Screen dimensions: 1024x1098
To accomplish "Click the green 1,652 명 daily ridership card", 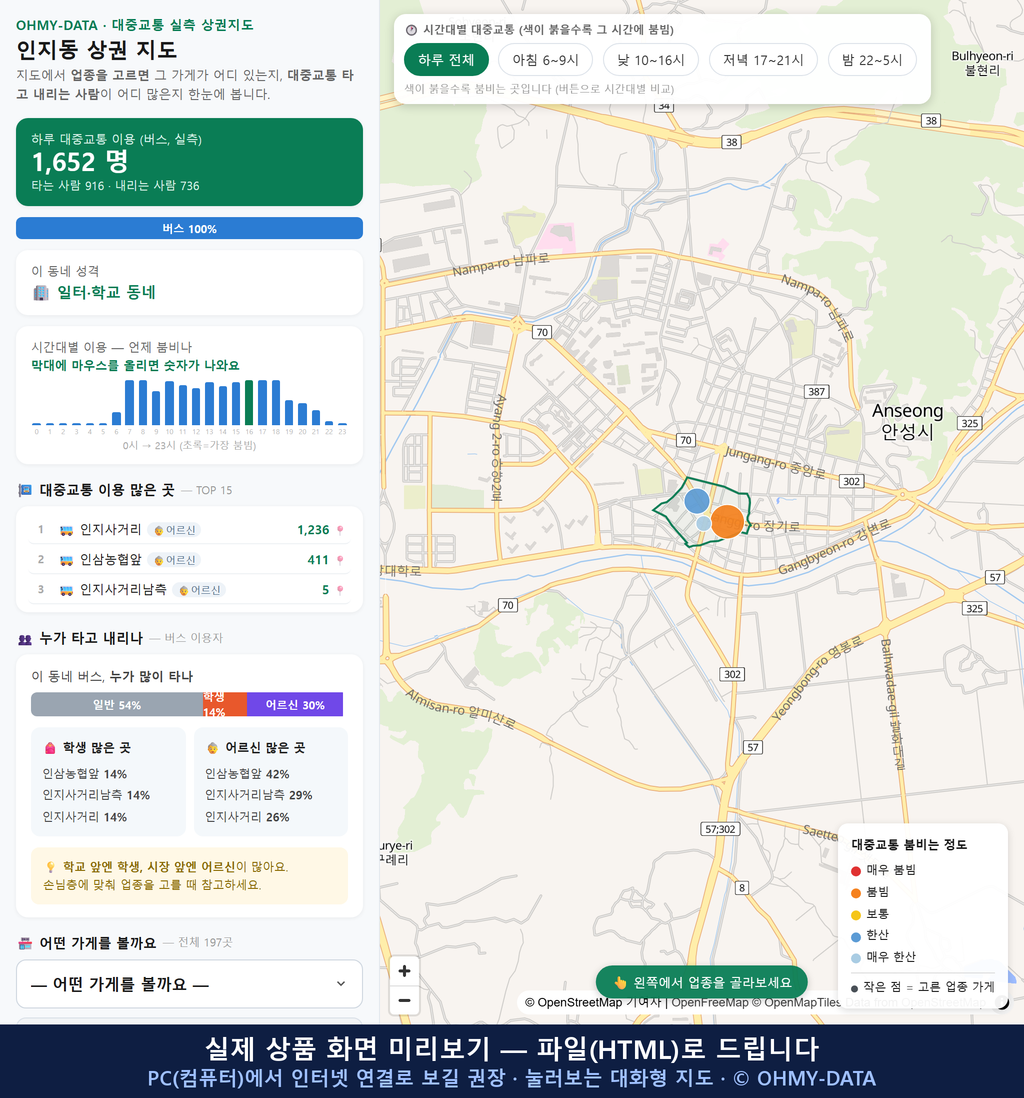I will point(189,162).
